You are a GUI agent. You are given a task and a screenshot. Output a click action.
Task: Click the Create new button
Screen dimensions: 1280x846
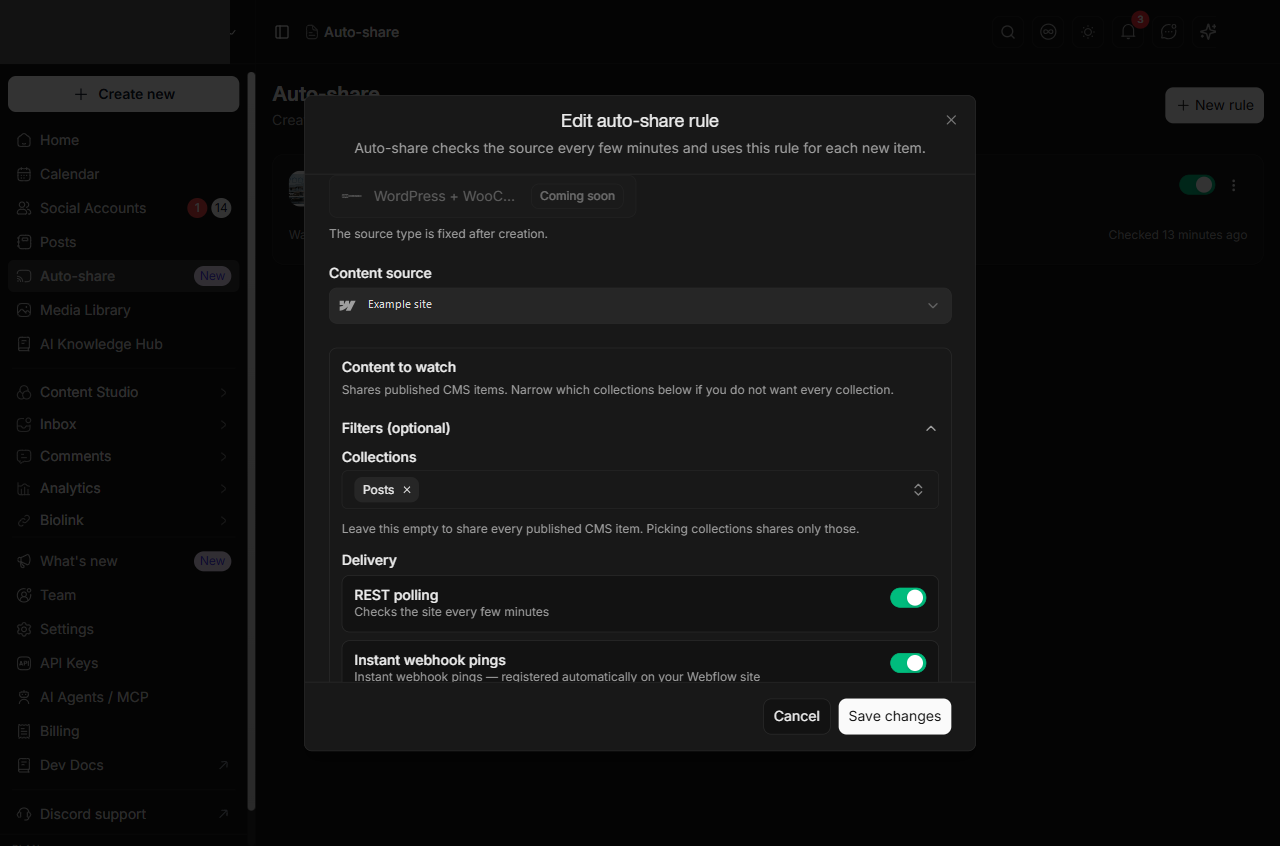pos(123,94)
